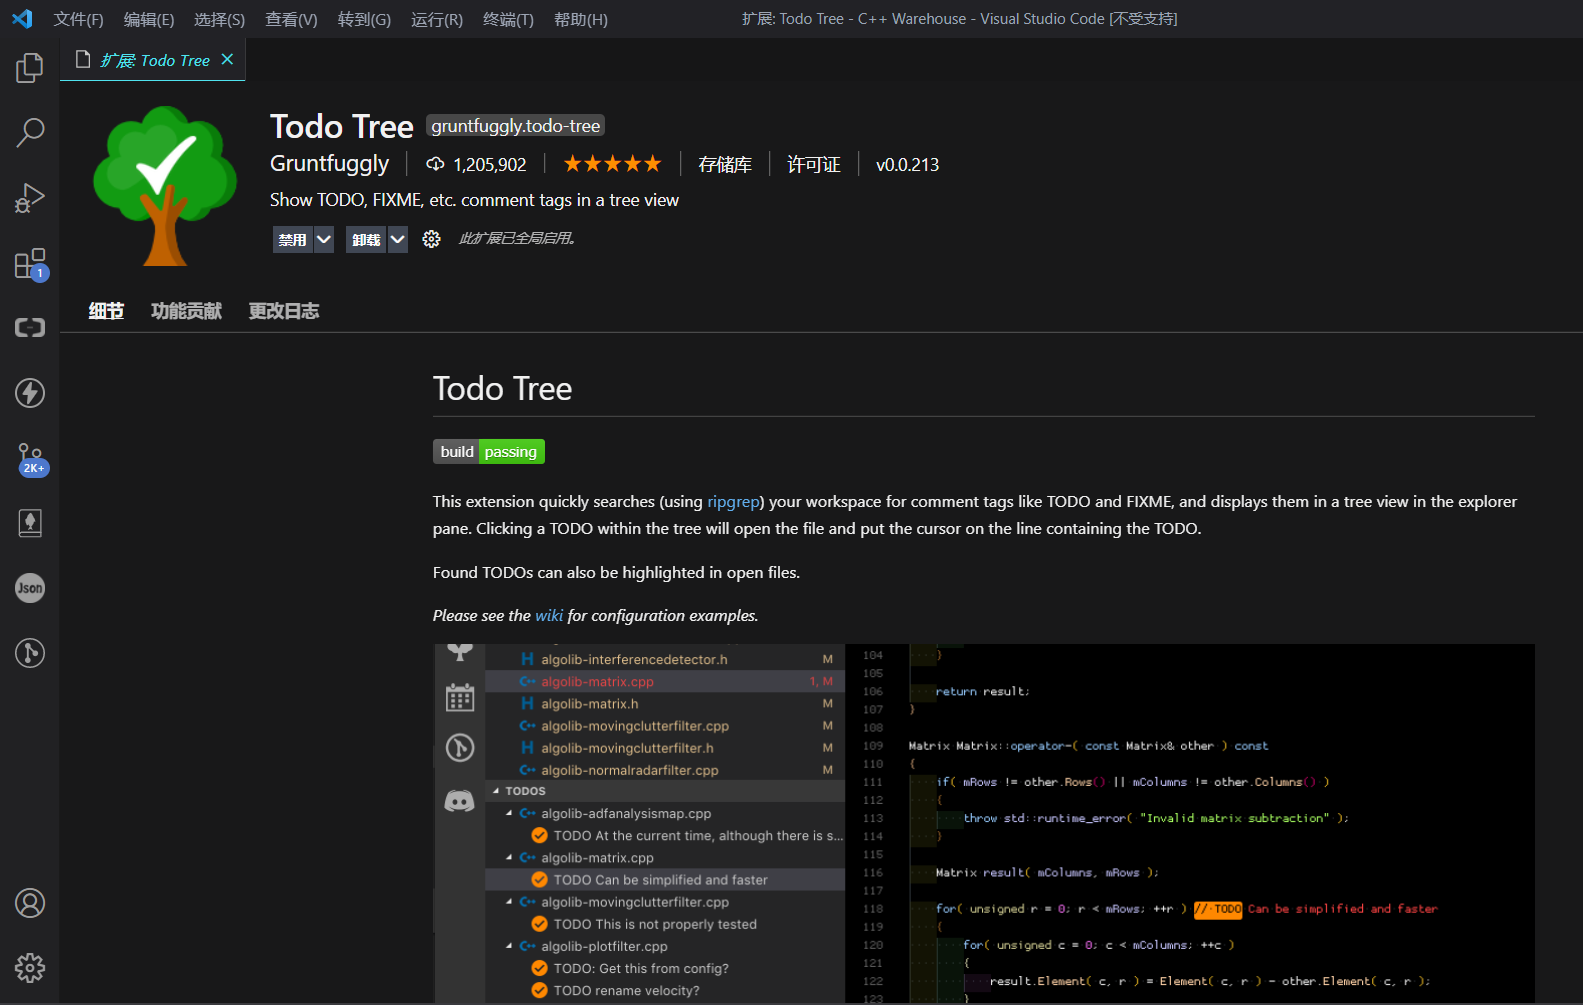Open the 运行(R) menu
This screenshot has width=1583, height=1005.
pyautogui.click(x=437, y=19)
